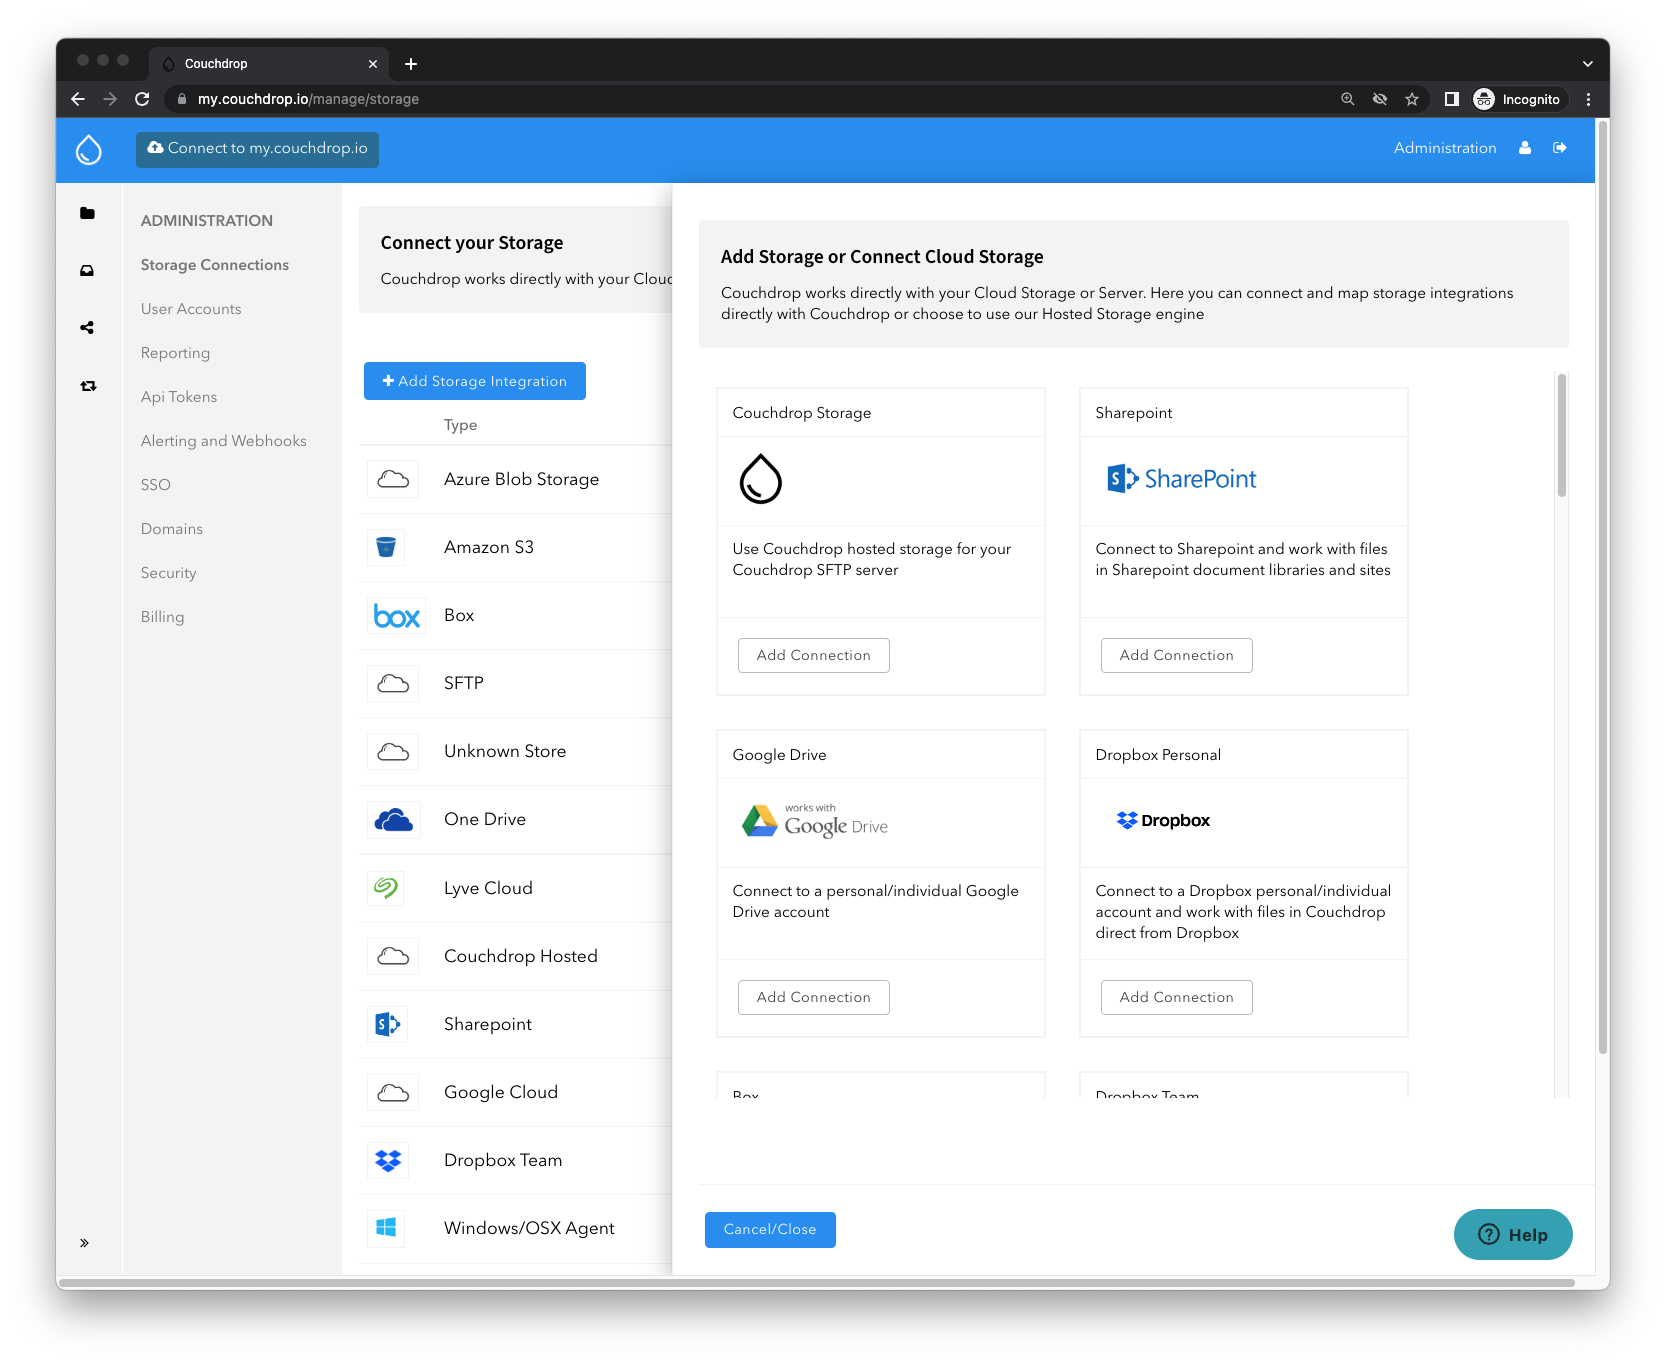Image resolution: width=1666 pixels, height=1364 pixels.
Task: Expand sidebar with double chevron icon
Action: coord(84,1243)
